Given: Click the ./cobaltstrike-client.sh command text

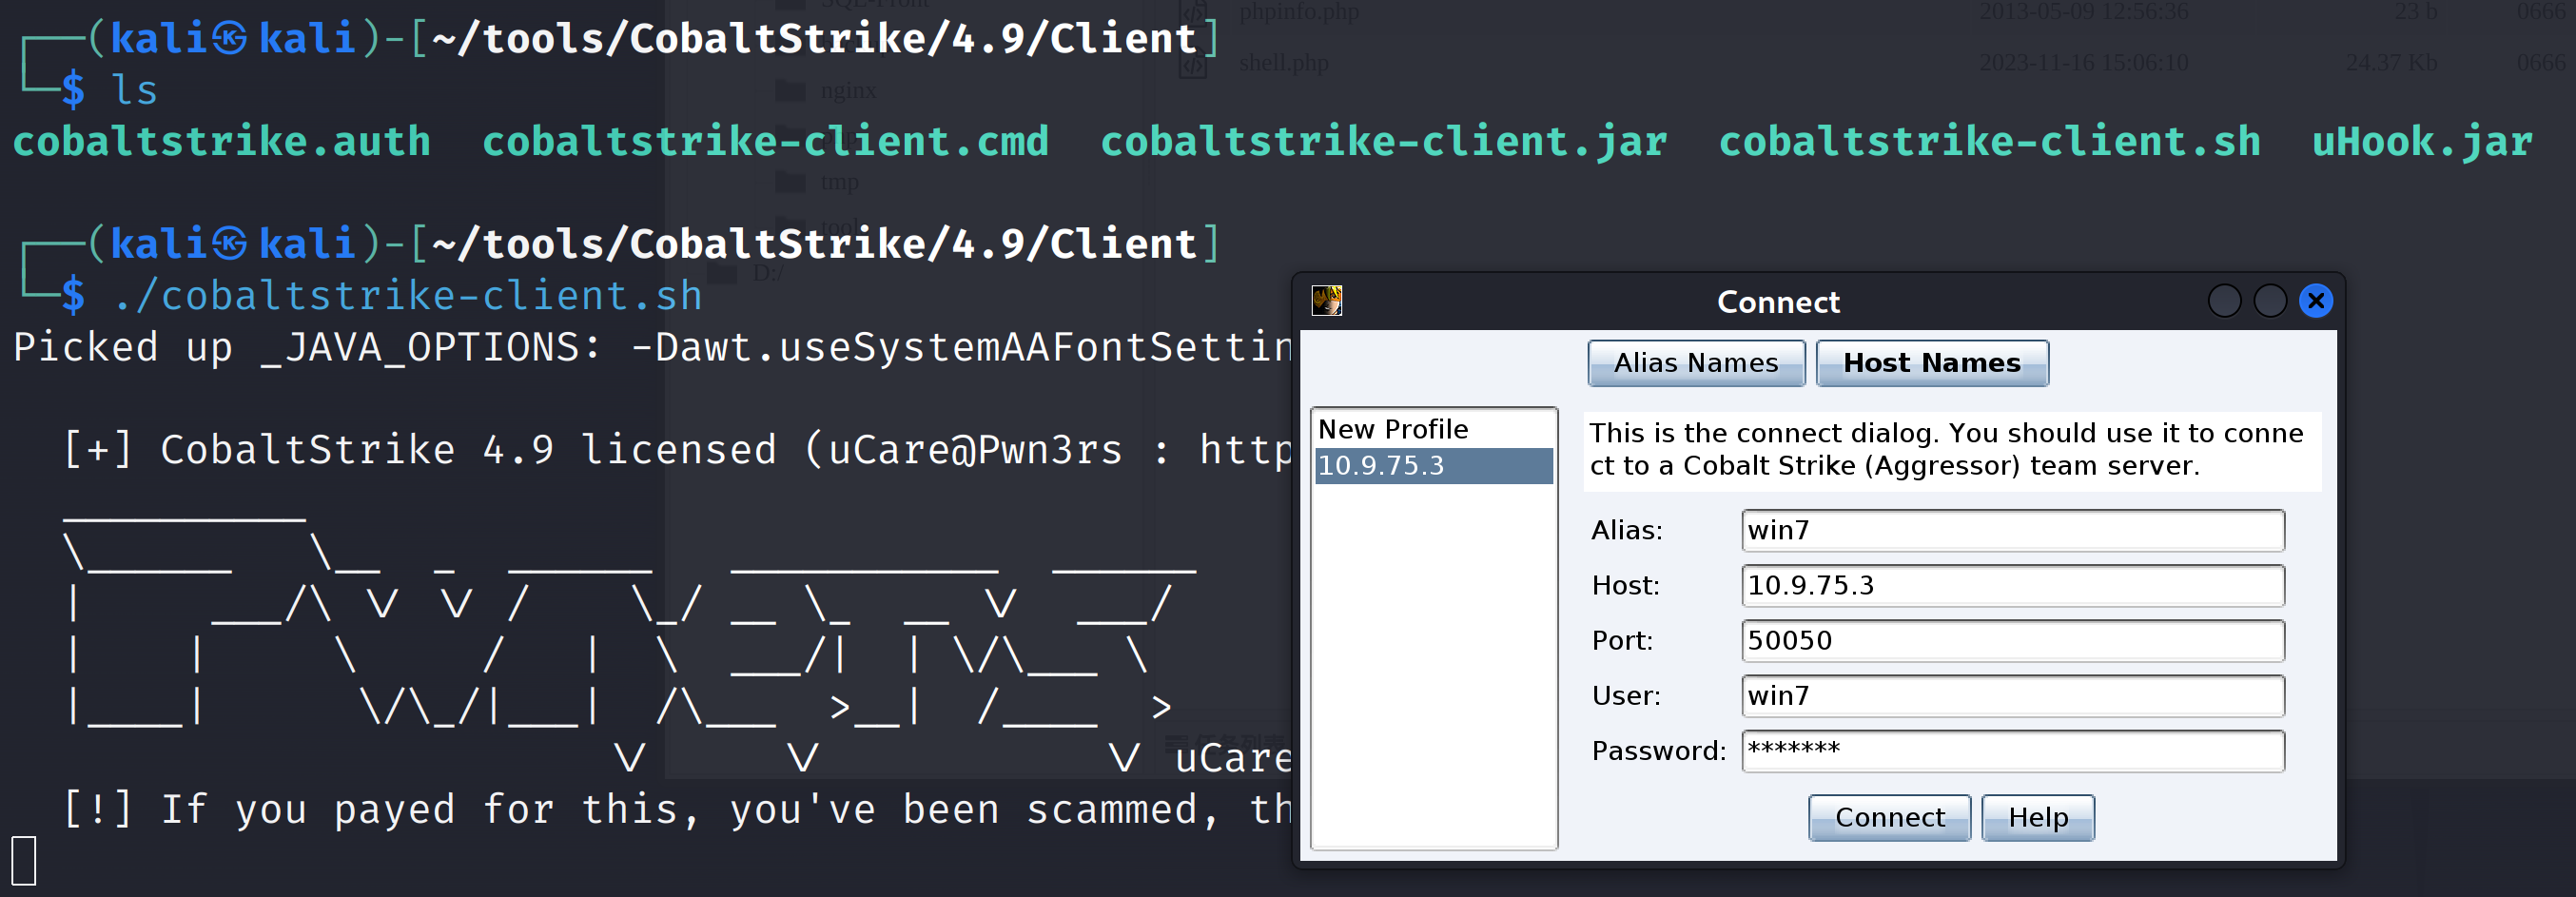Looking at the screenshot, I should [406, 296].
